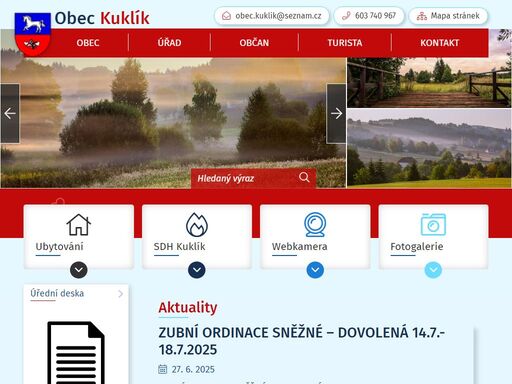
Task: Click the chevron arrow next to Úřední deska
Action: click(121, 294)
